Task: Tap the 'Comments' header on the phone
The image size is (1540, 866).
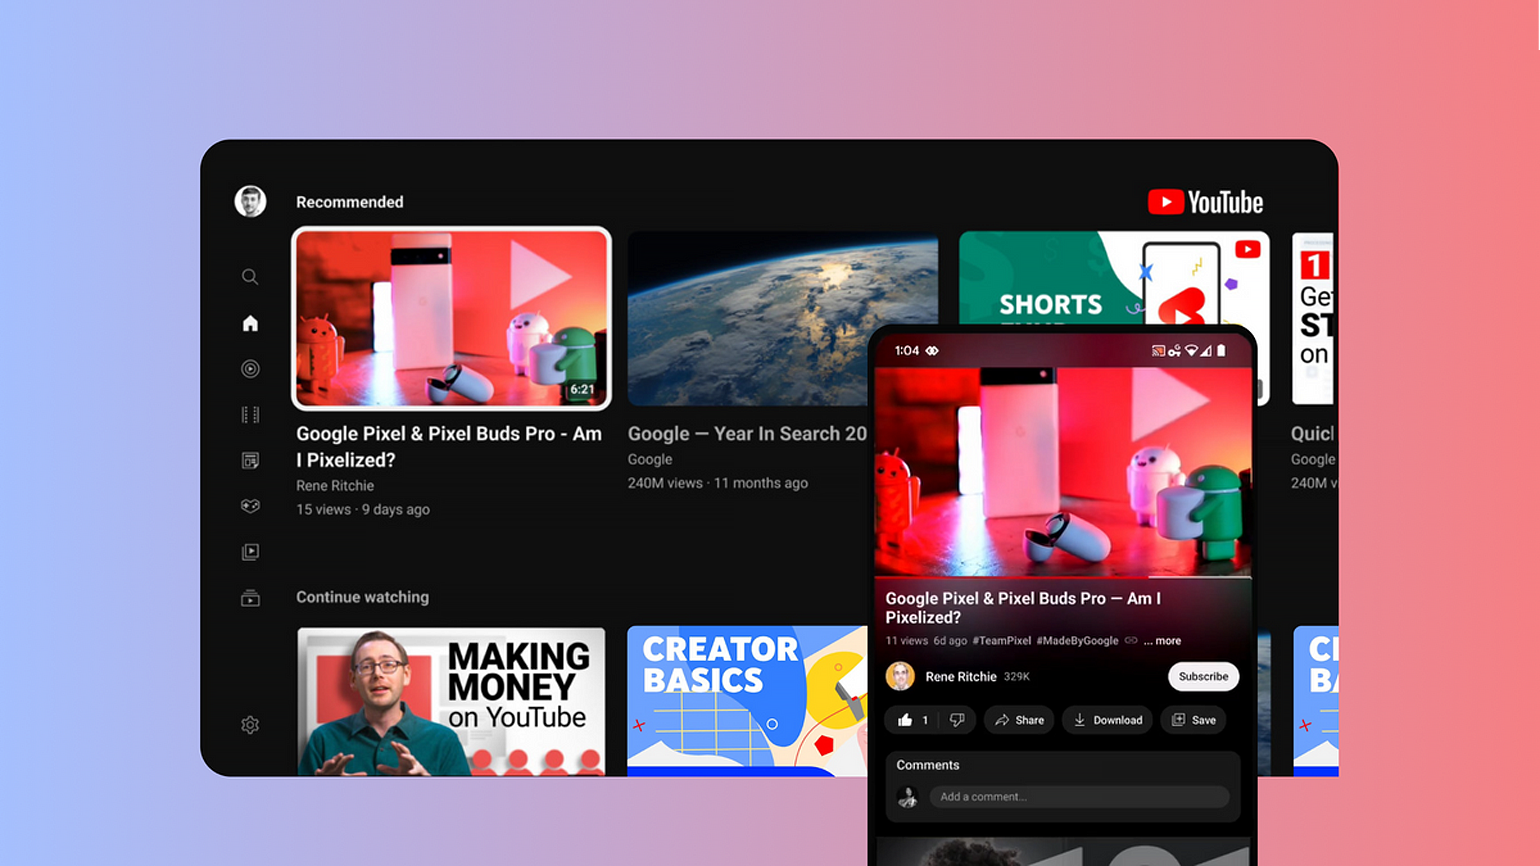Action: click(x=928, y=765)
